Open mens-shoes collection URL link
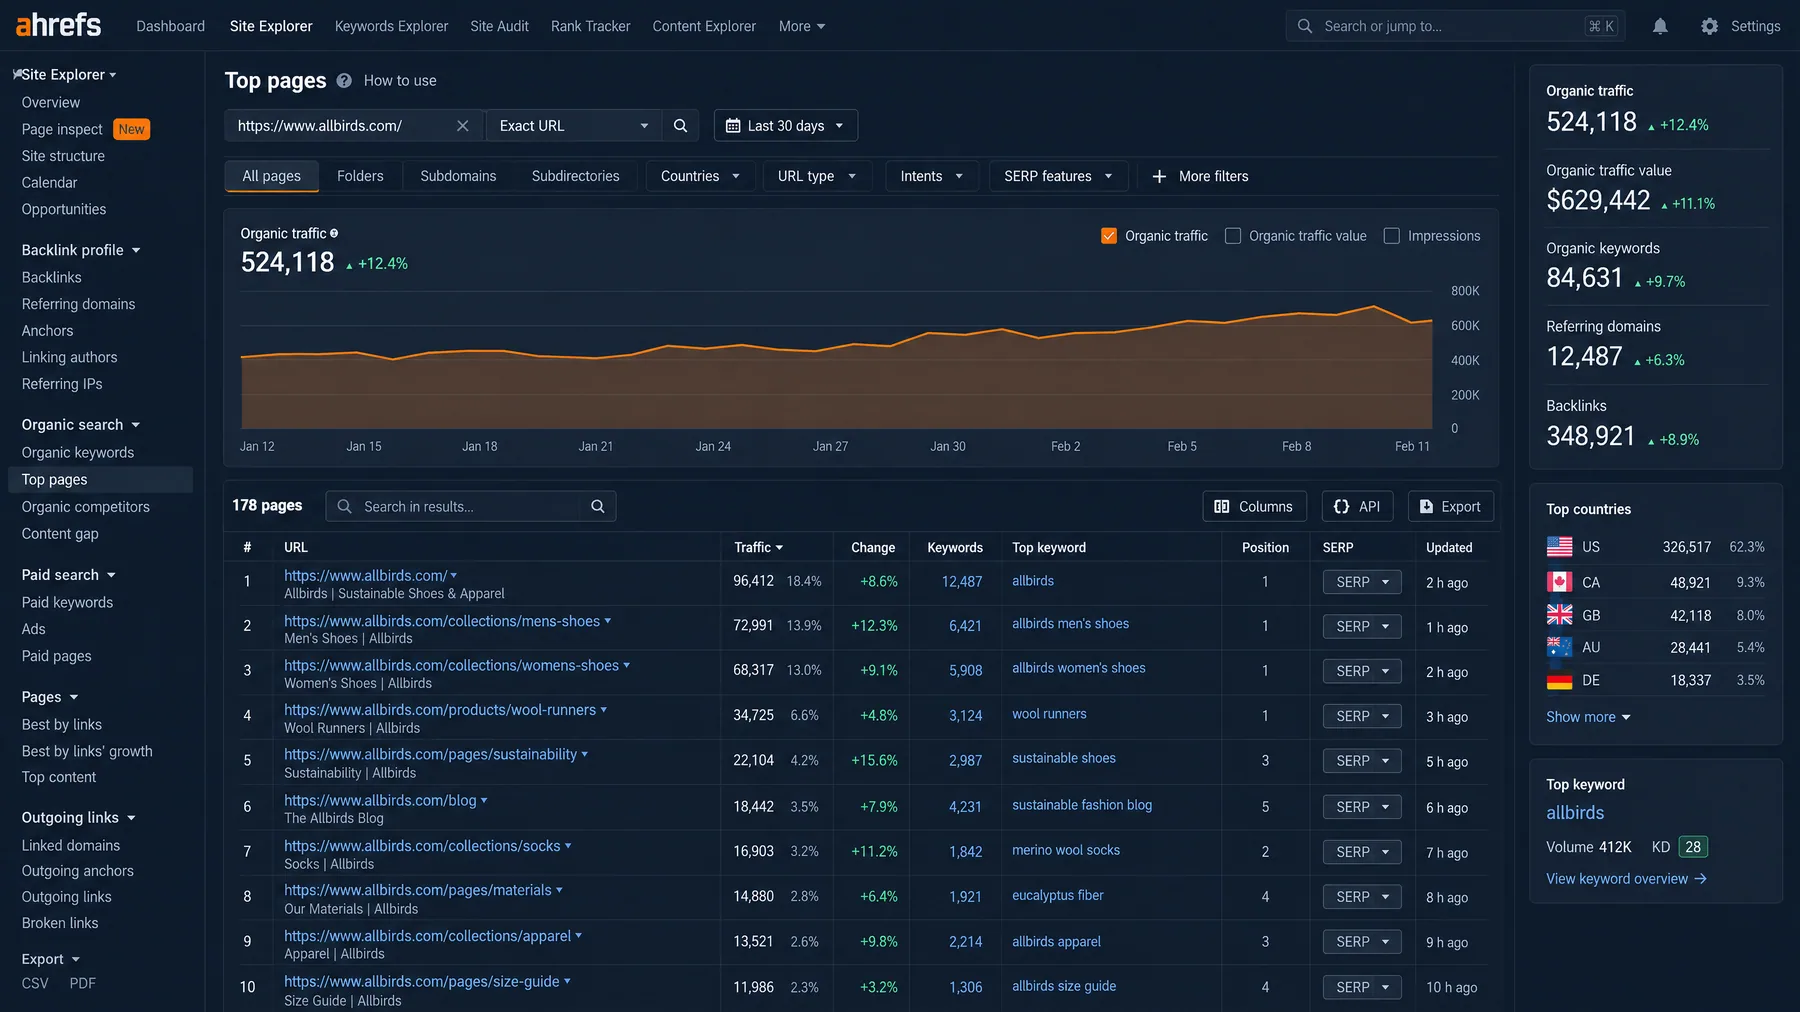 pos(442,621)
